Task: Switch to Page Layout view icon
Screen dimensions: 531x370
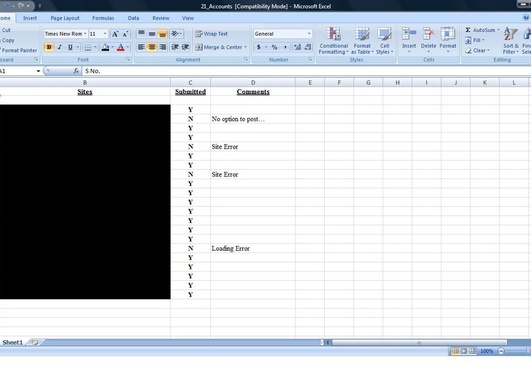Action: [464, 351]
